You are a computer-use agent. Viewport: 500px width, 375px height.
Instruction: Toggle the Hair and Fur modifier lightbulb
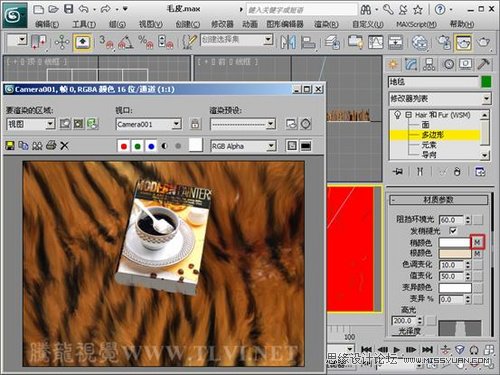pyautogui.click(x=397, y=115)
